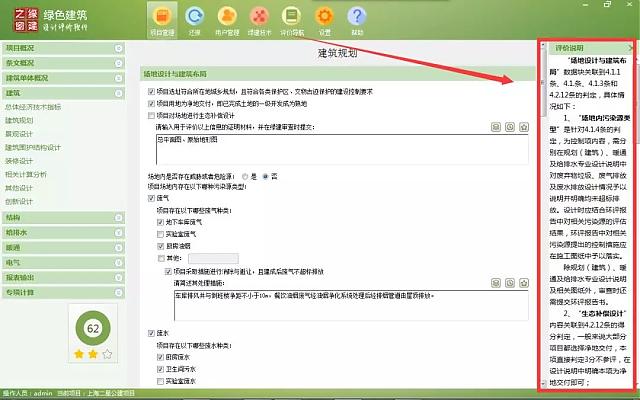This screenshot has width=640, height=400.
Task: Open 装修设计 in the sidebar
Action: (x=19, y=161)
